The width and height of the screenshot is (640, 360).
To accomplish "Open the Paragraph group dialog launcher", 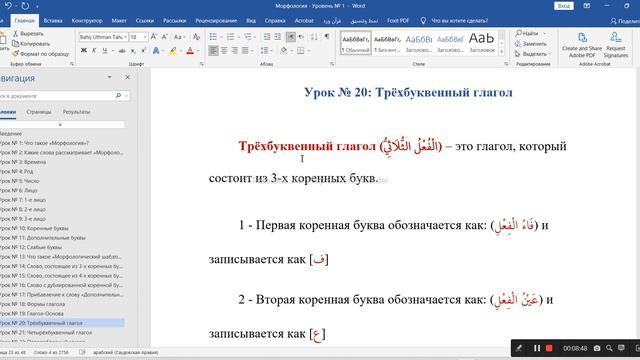I will point(332,64).
